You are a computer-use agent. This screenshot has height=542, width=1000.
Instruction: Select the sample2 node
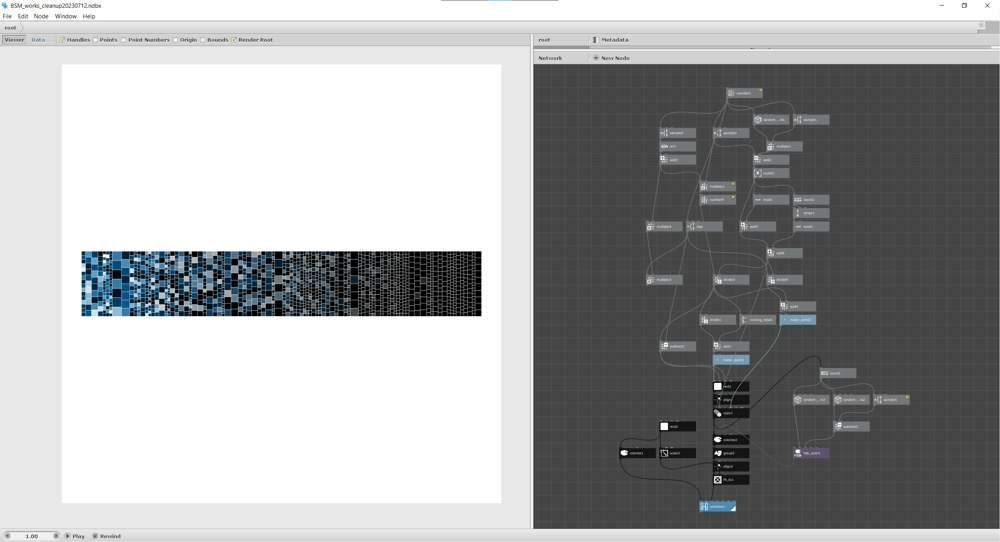(x=731, y=133)
